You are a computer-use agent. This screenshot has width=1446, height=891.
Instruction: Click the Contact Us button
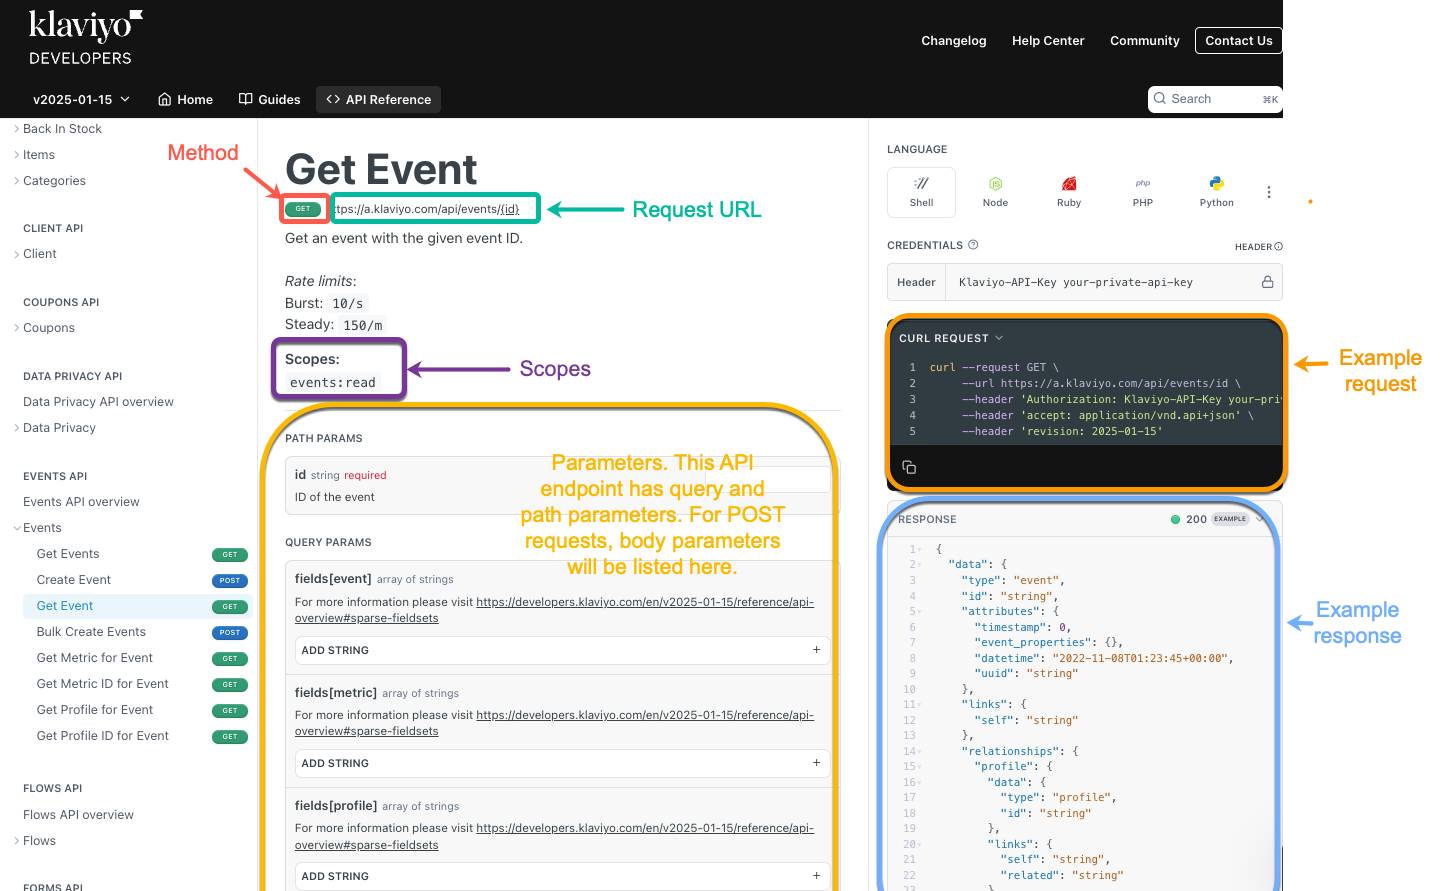pyautogui.click(x=1238, y=40)
